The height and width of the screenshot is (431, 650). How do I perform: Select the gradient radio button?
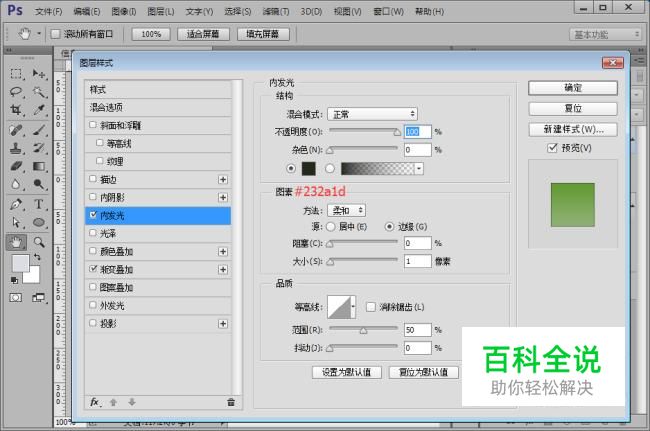coord(330,169)
